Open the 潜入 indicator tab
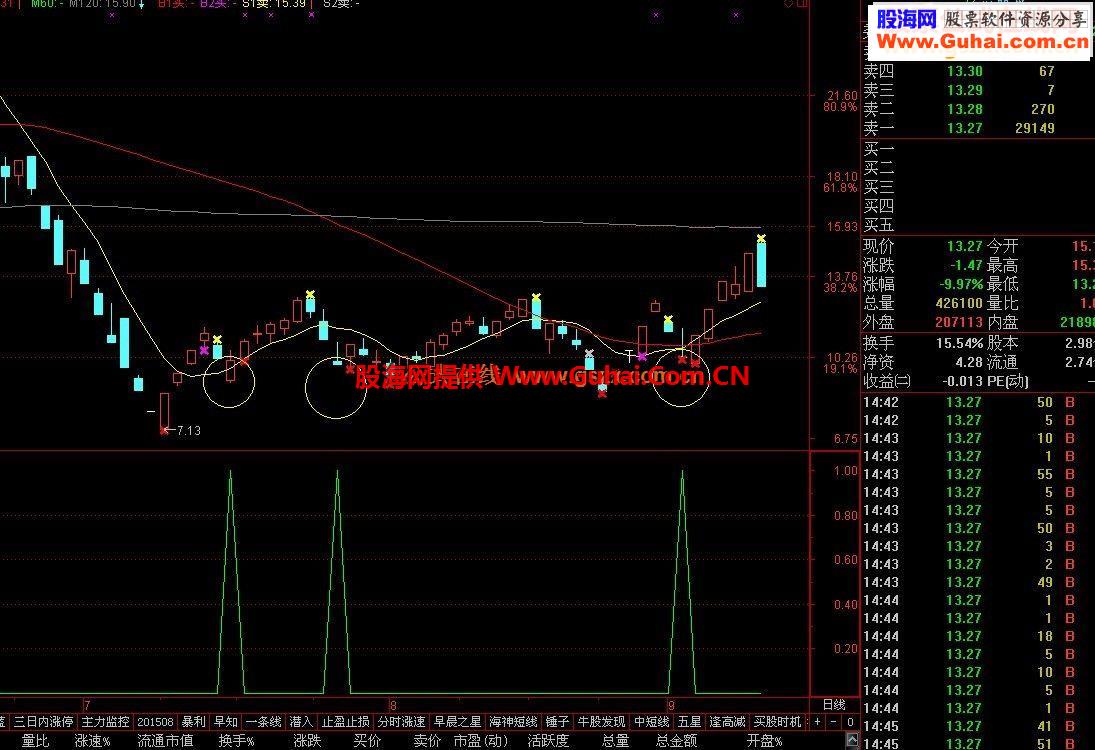This screenshot has height=750, width=1095. point(301,721)
